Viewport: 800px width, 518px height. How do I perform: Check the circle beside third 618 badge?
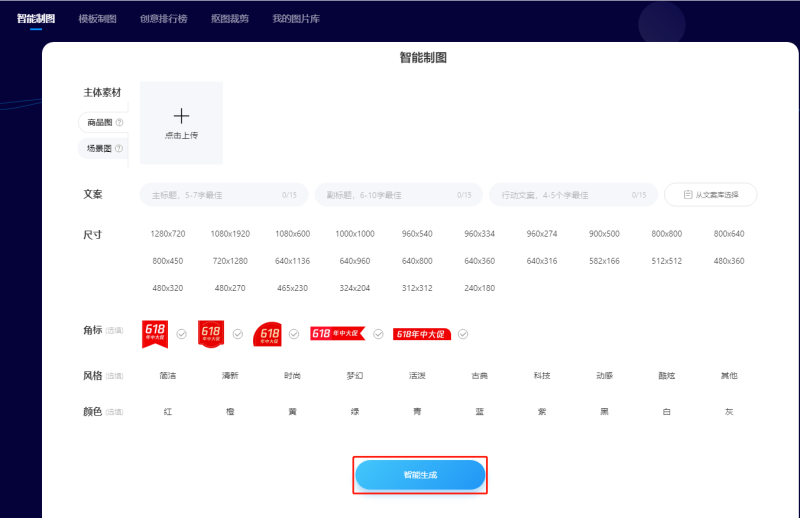(295, 334)
